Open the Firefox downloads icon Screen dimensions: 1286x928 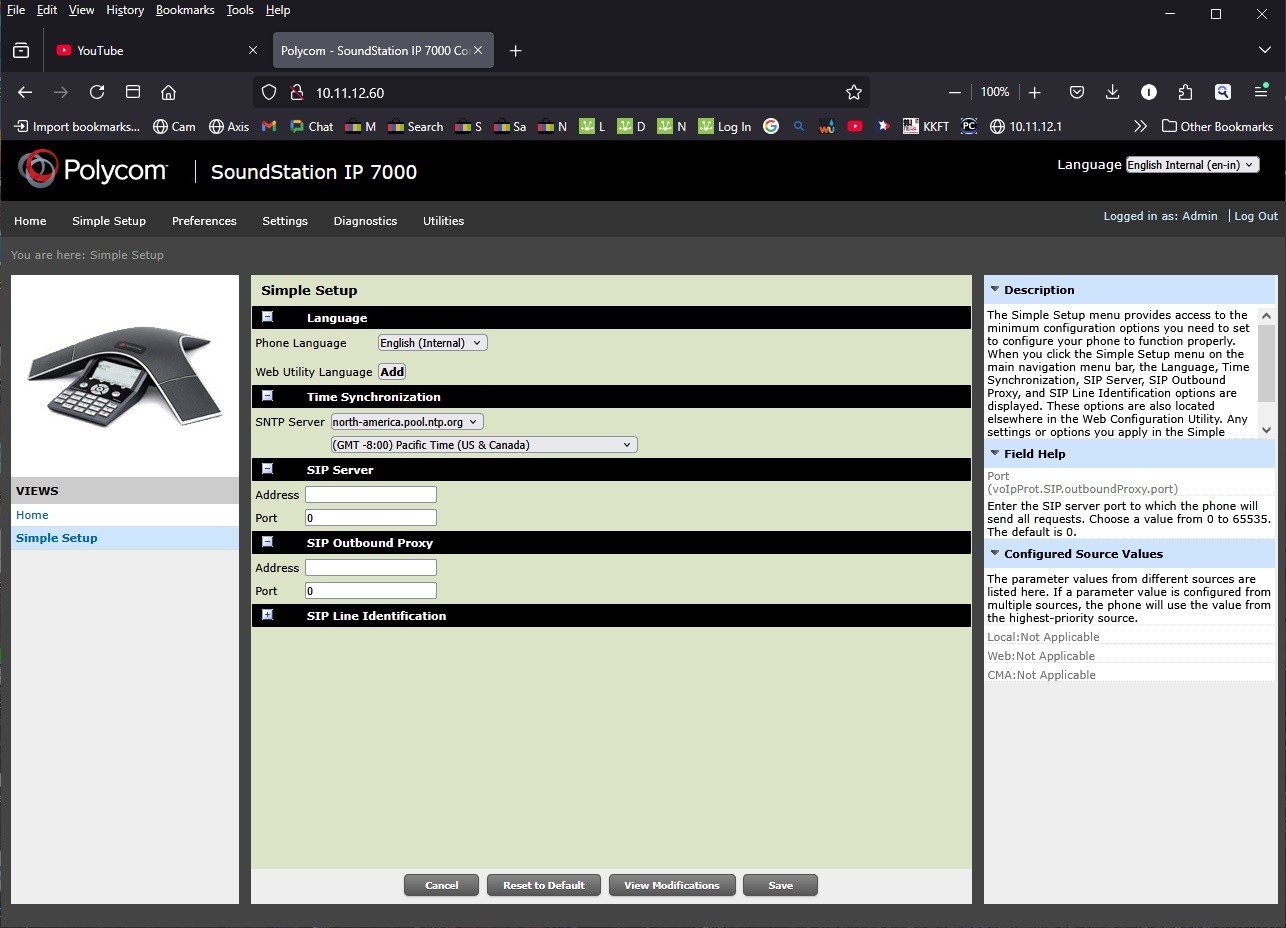click(x=1112, y=92)
